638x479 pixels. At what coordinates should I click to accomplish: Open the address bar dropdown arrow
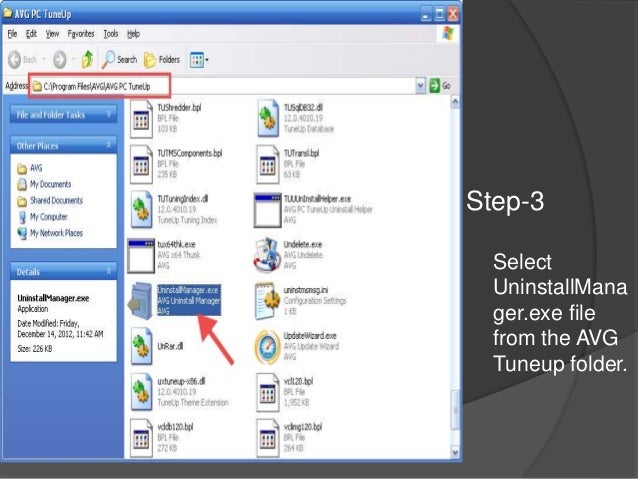click(420, 86)
